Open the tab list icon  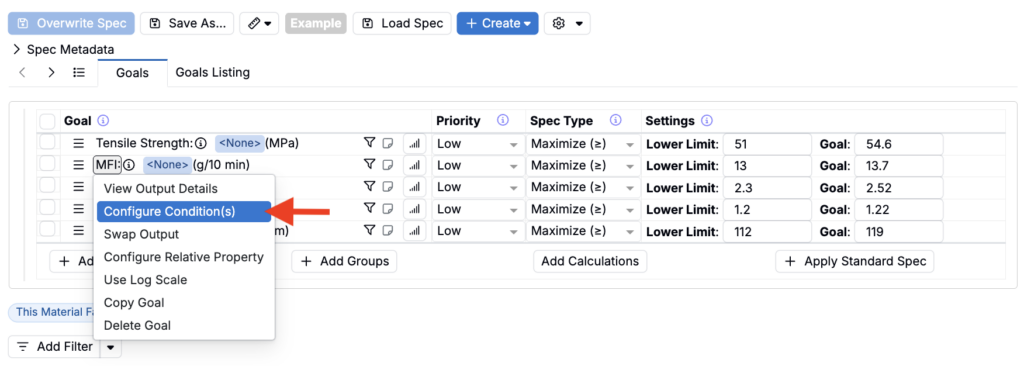pos(79,73)
